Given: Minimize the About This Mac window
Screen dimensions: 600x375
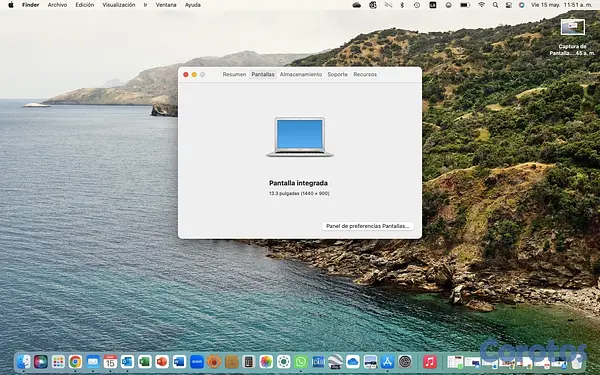Looking at the screenshot, I should coord(194,75).
